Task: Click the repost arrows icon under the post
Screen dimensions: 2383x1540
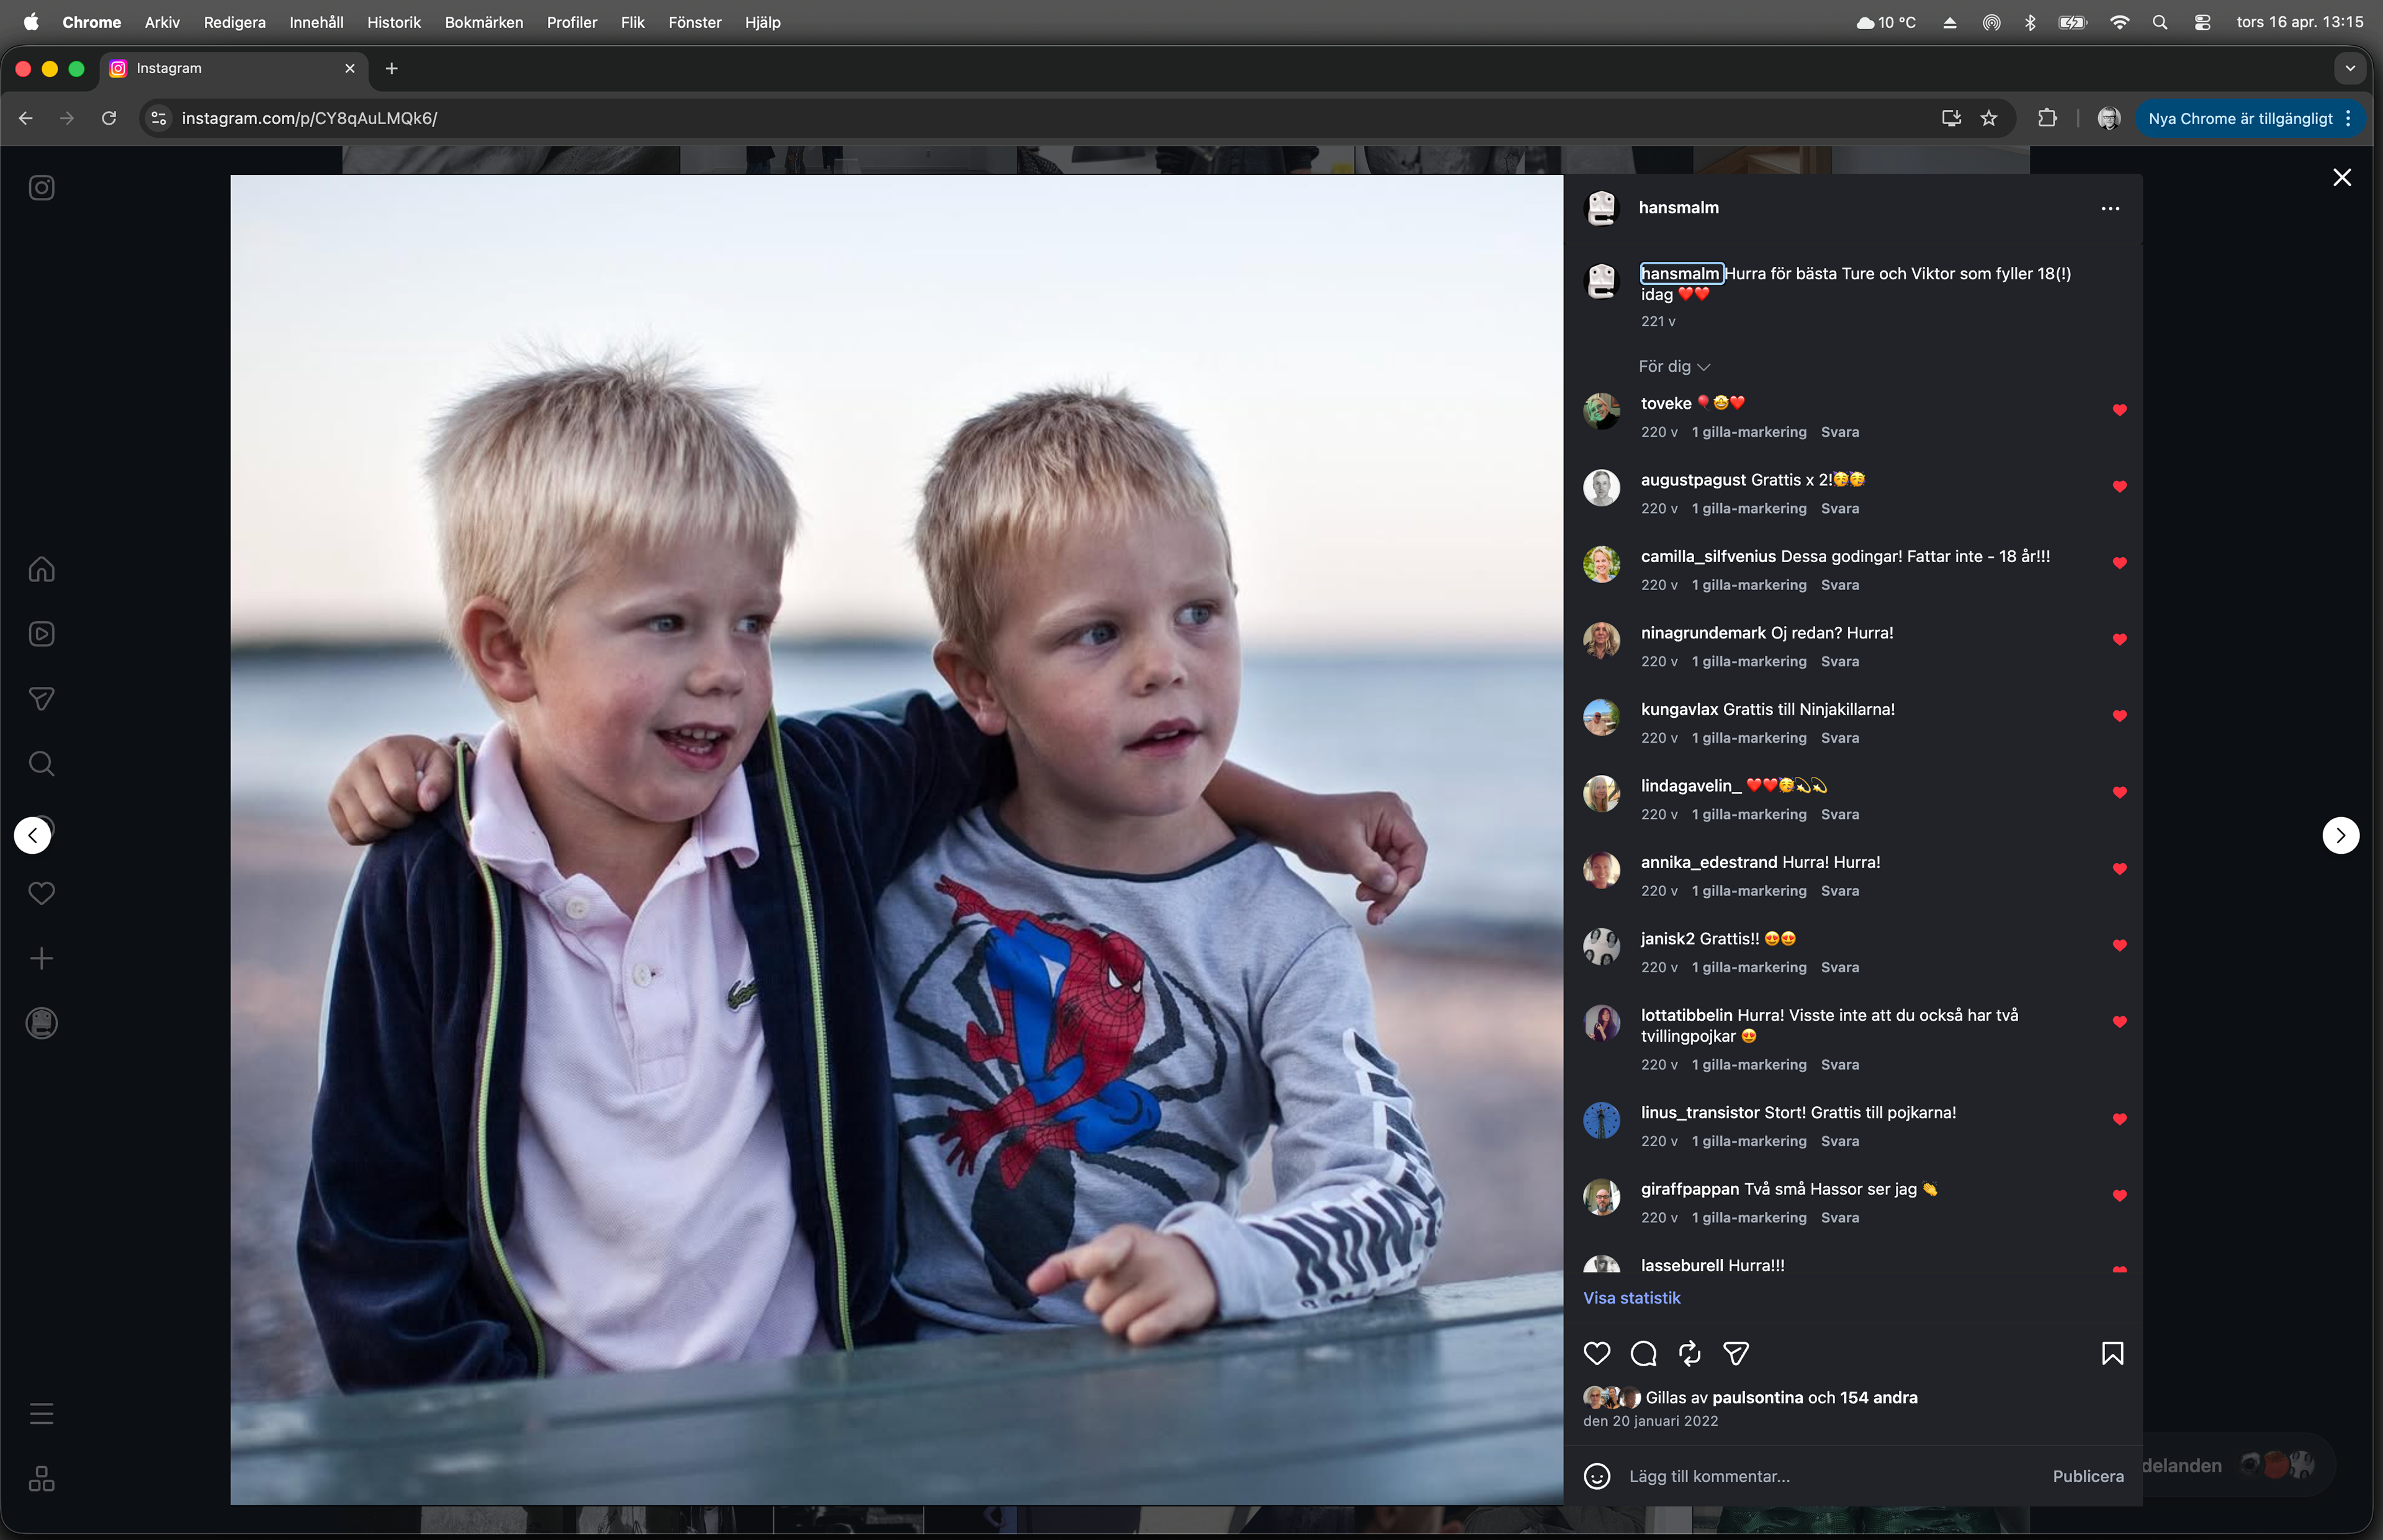Action: point(1690,1353)
